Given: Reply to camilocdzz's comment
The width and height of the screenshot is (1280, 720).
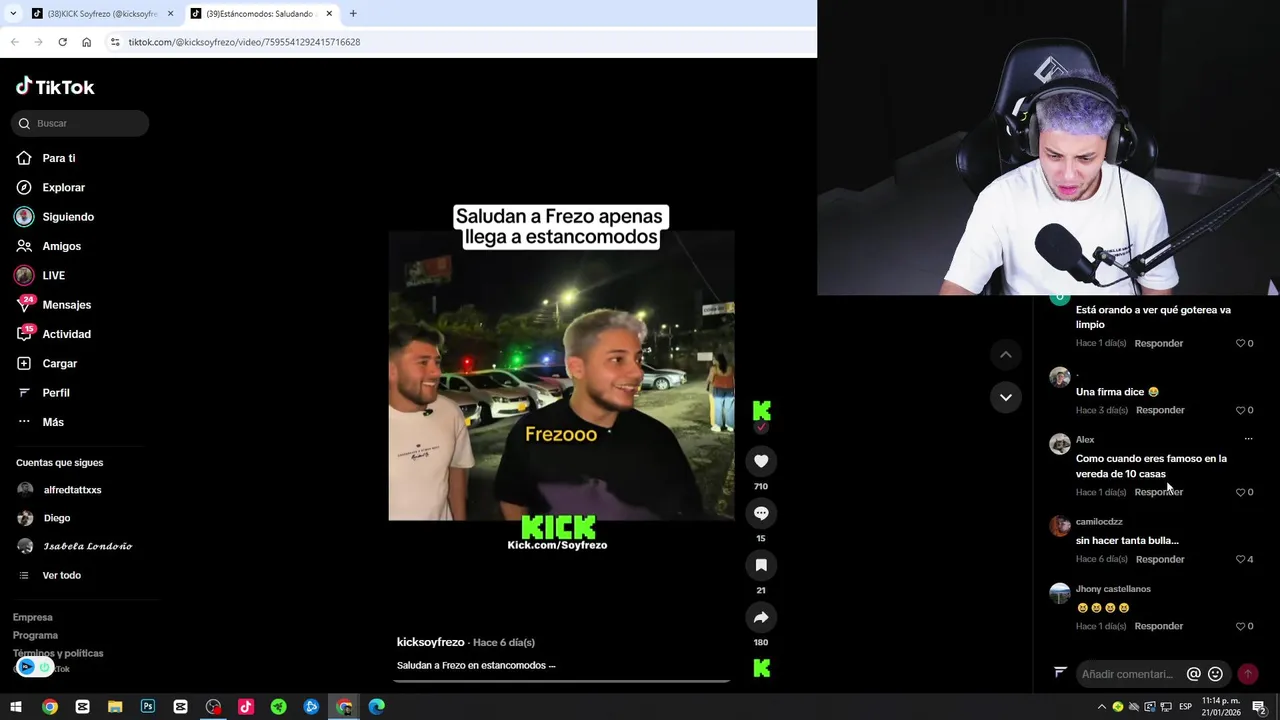Looking at the screenshot, I should 1160,559.
